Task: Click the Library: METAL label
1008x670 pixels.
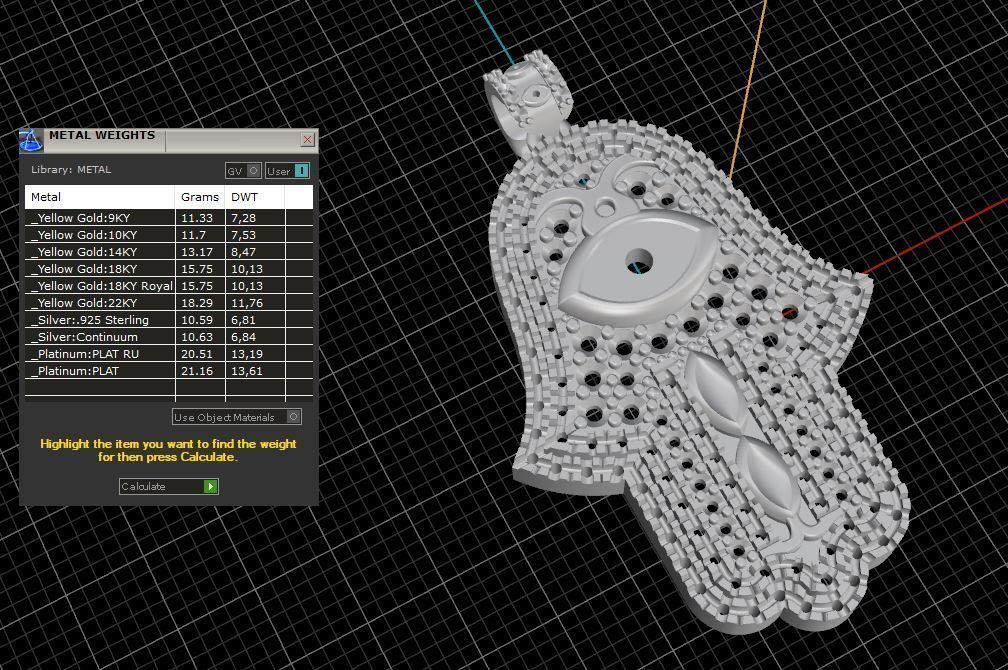Action: (71, 170)
